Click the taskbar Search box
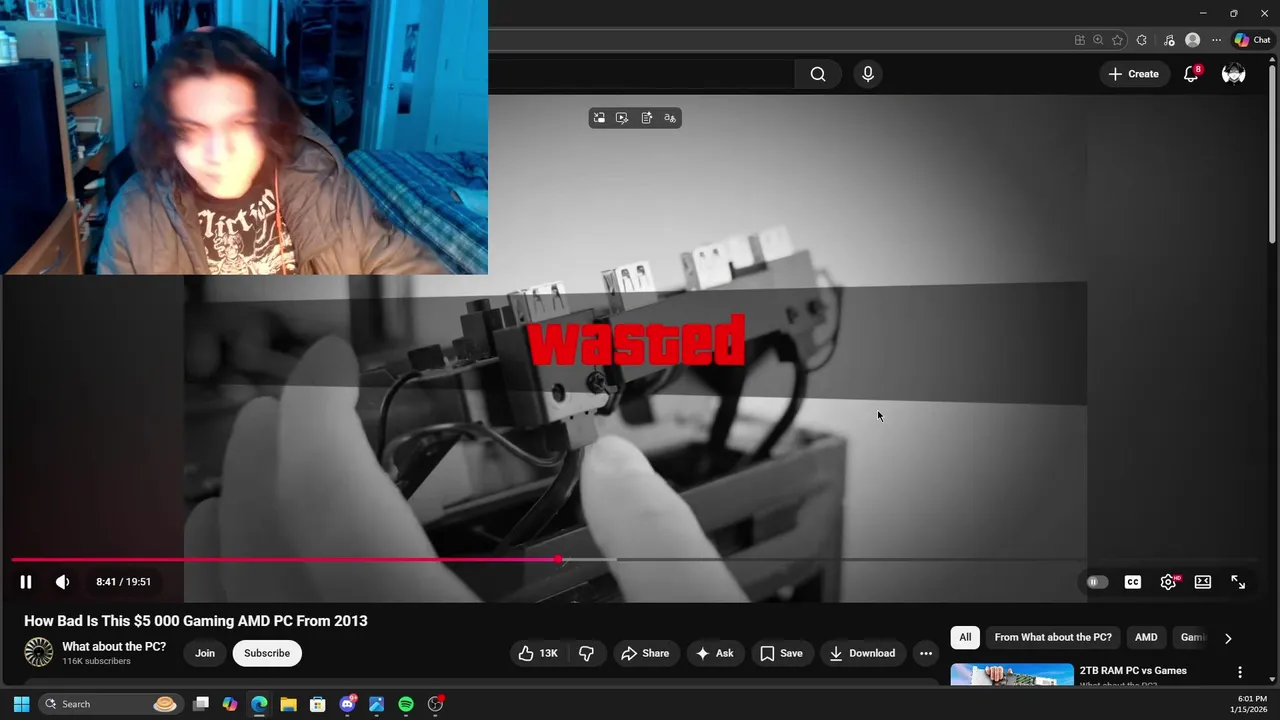The height and width of the screenshot is (720, 1280). [x=110, y=704]
